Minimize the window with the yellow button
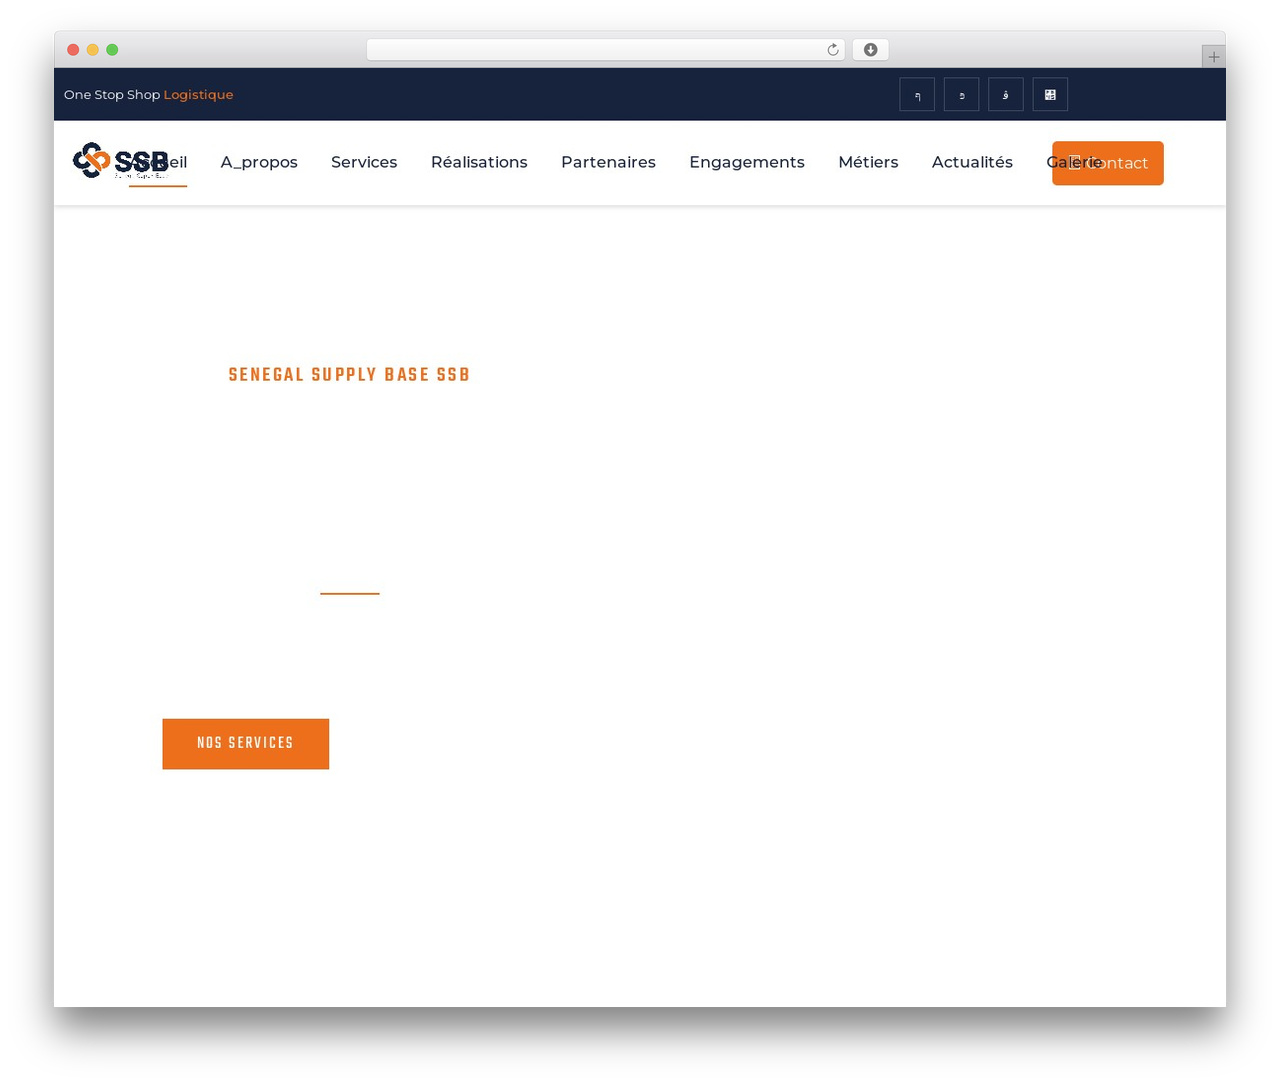1280x1084 pixels. point(93,50)
